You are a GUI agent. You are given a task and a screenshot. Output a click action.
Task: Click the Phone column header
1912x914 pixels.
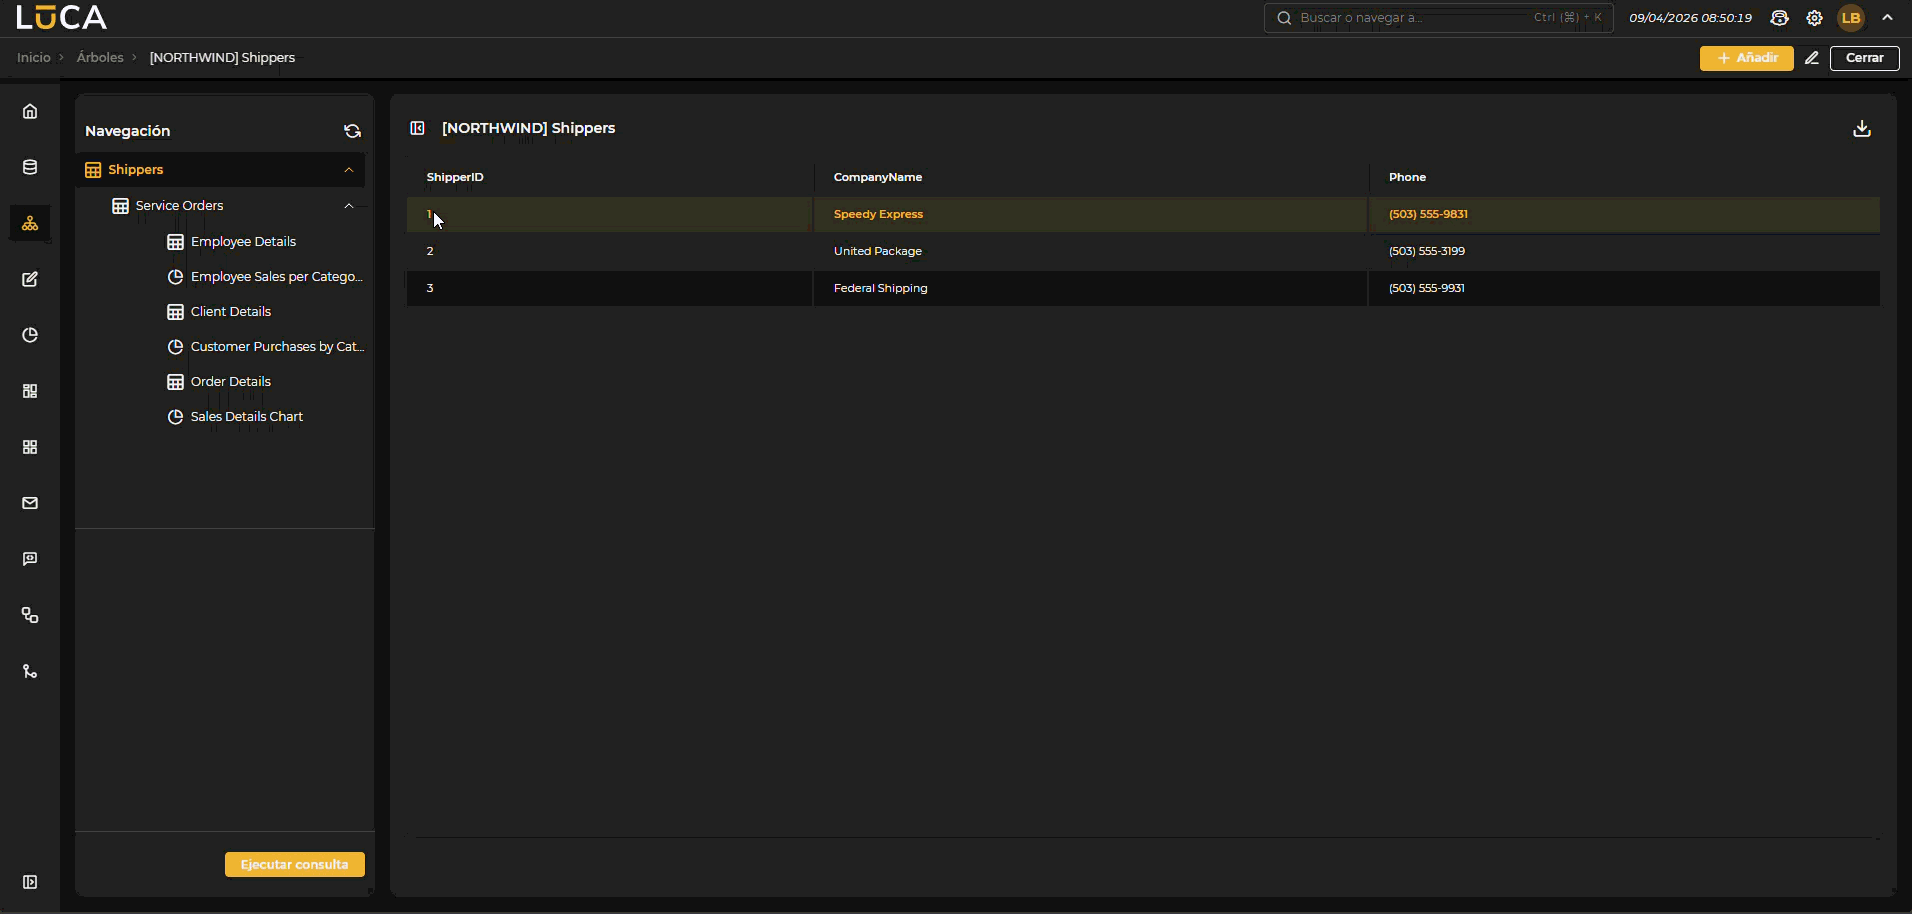click(1407, 177)
